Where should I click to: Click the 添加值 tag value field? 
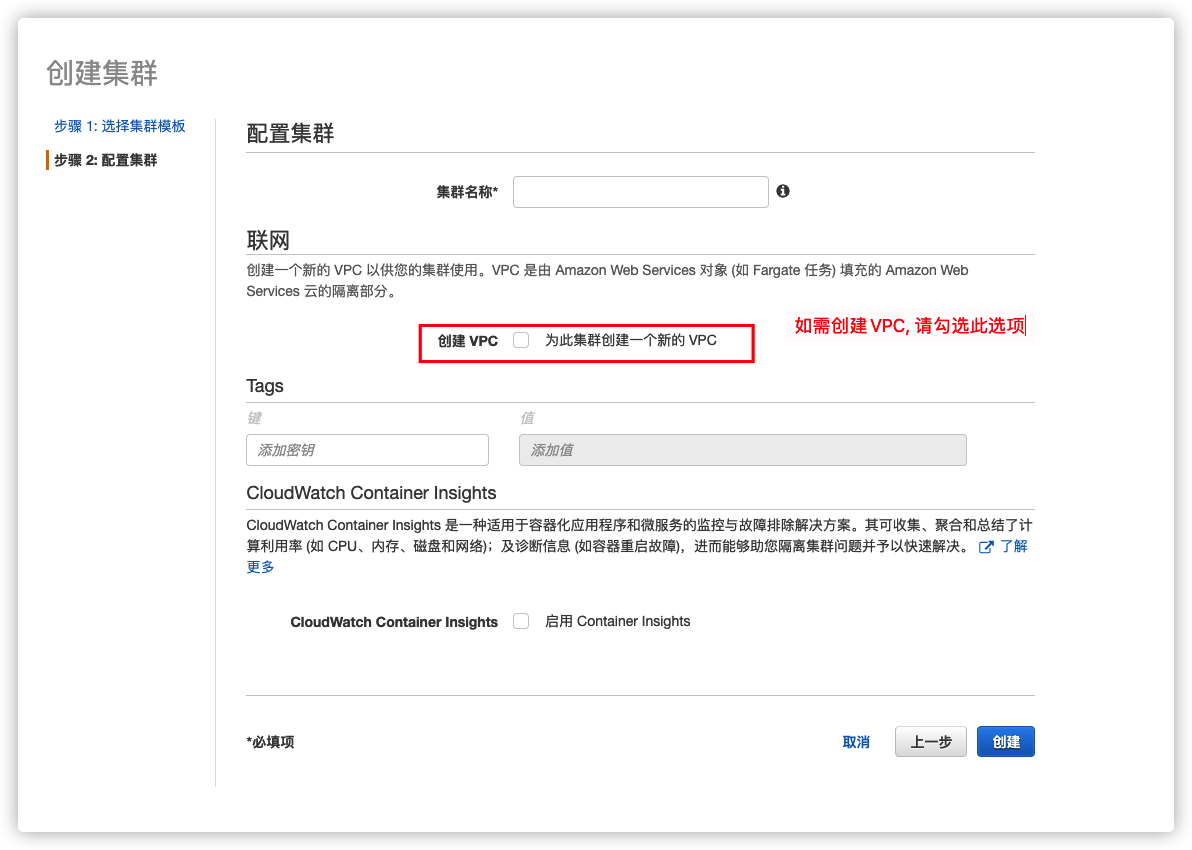tap(742, 450)
